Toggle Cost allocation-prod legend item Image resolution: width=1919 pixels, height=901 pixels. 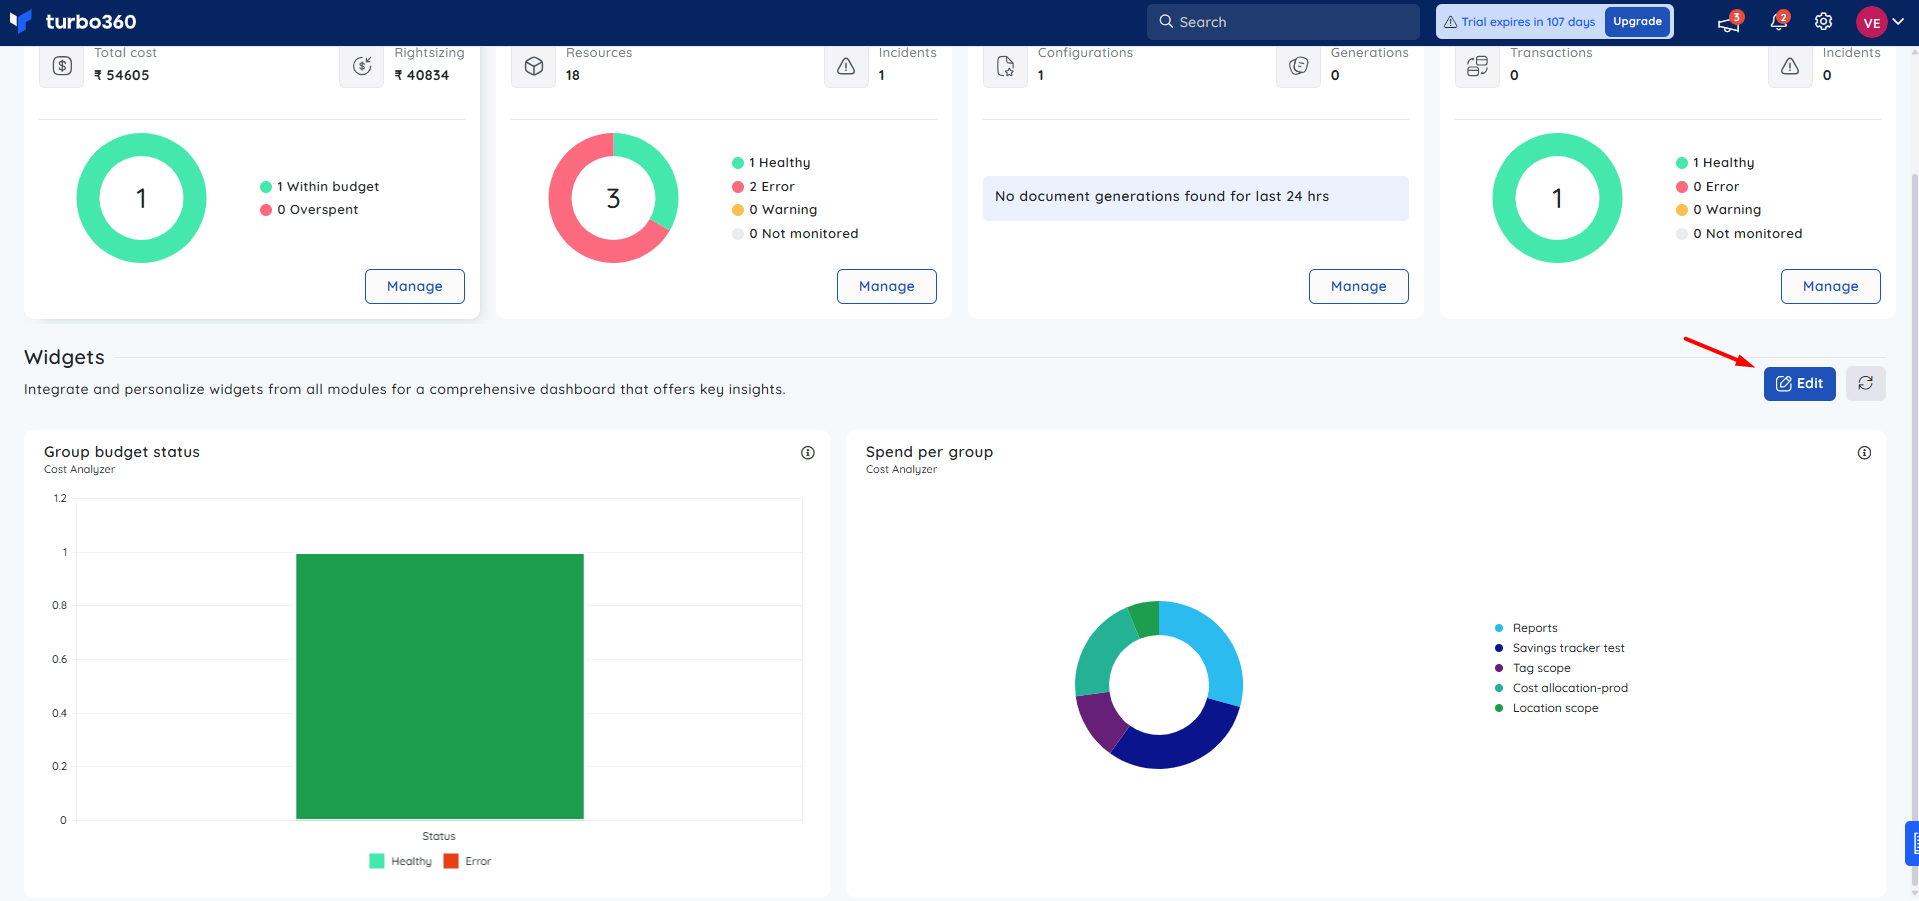pyautogui.click(x=1561, y=688)
